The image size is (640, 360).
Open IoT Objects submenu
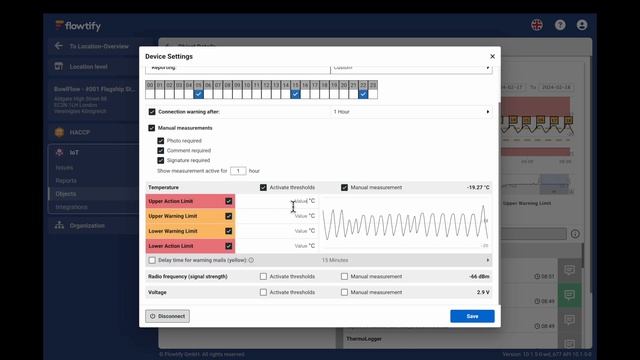point(66,194)
